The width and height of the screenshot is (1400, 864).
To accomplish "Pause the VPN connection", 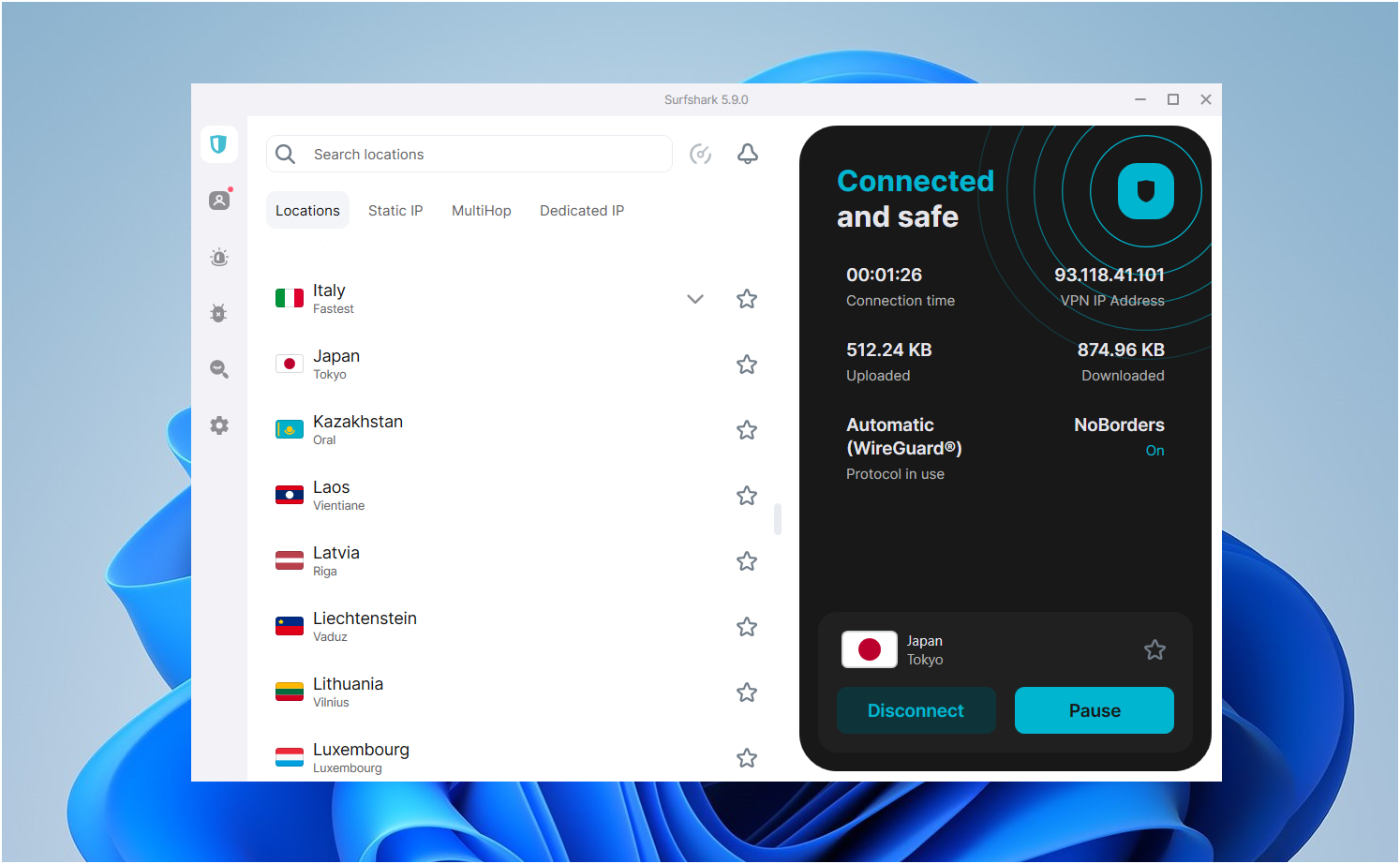I will tap(1094, 711).
